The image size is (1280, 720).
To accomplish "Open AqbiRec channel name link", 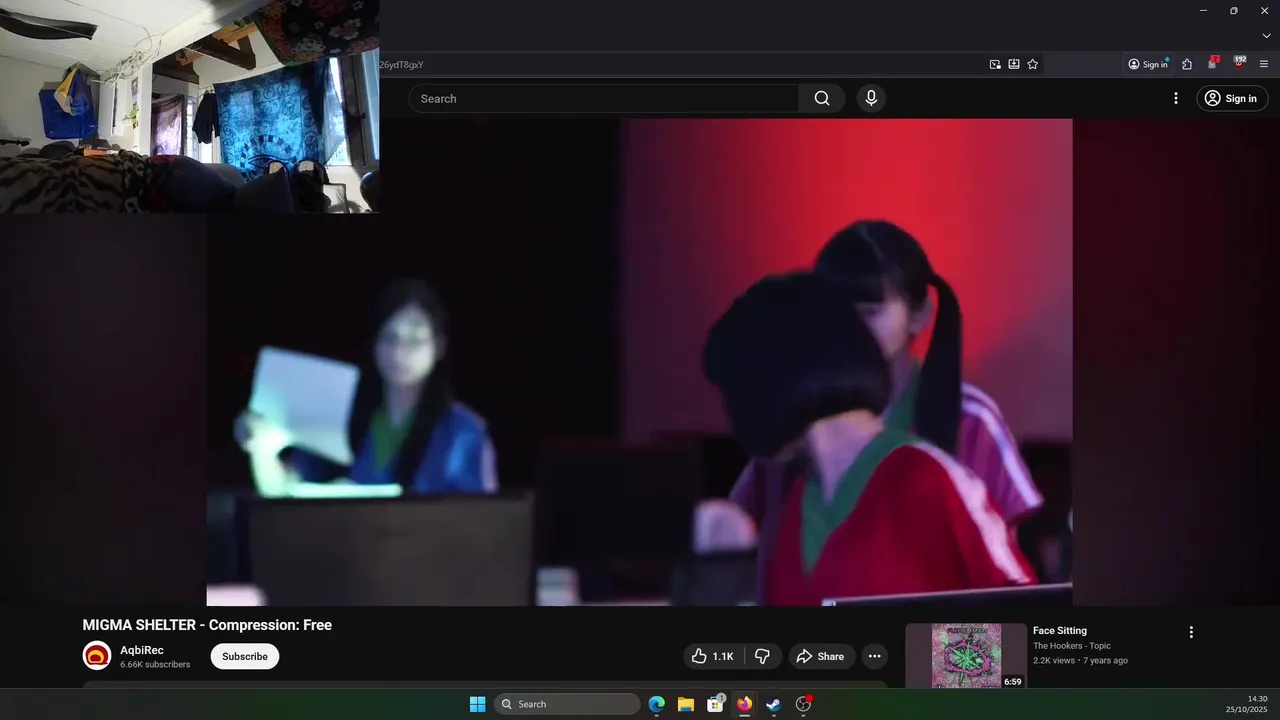I will pos(142,650).
